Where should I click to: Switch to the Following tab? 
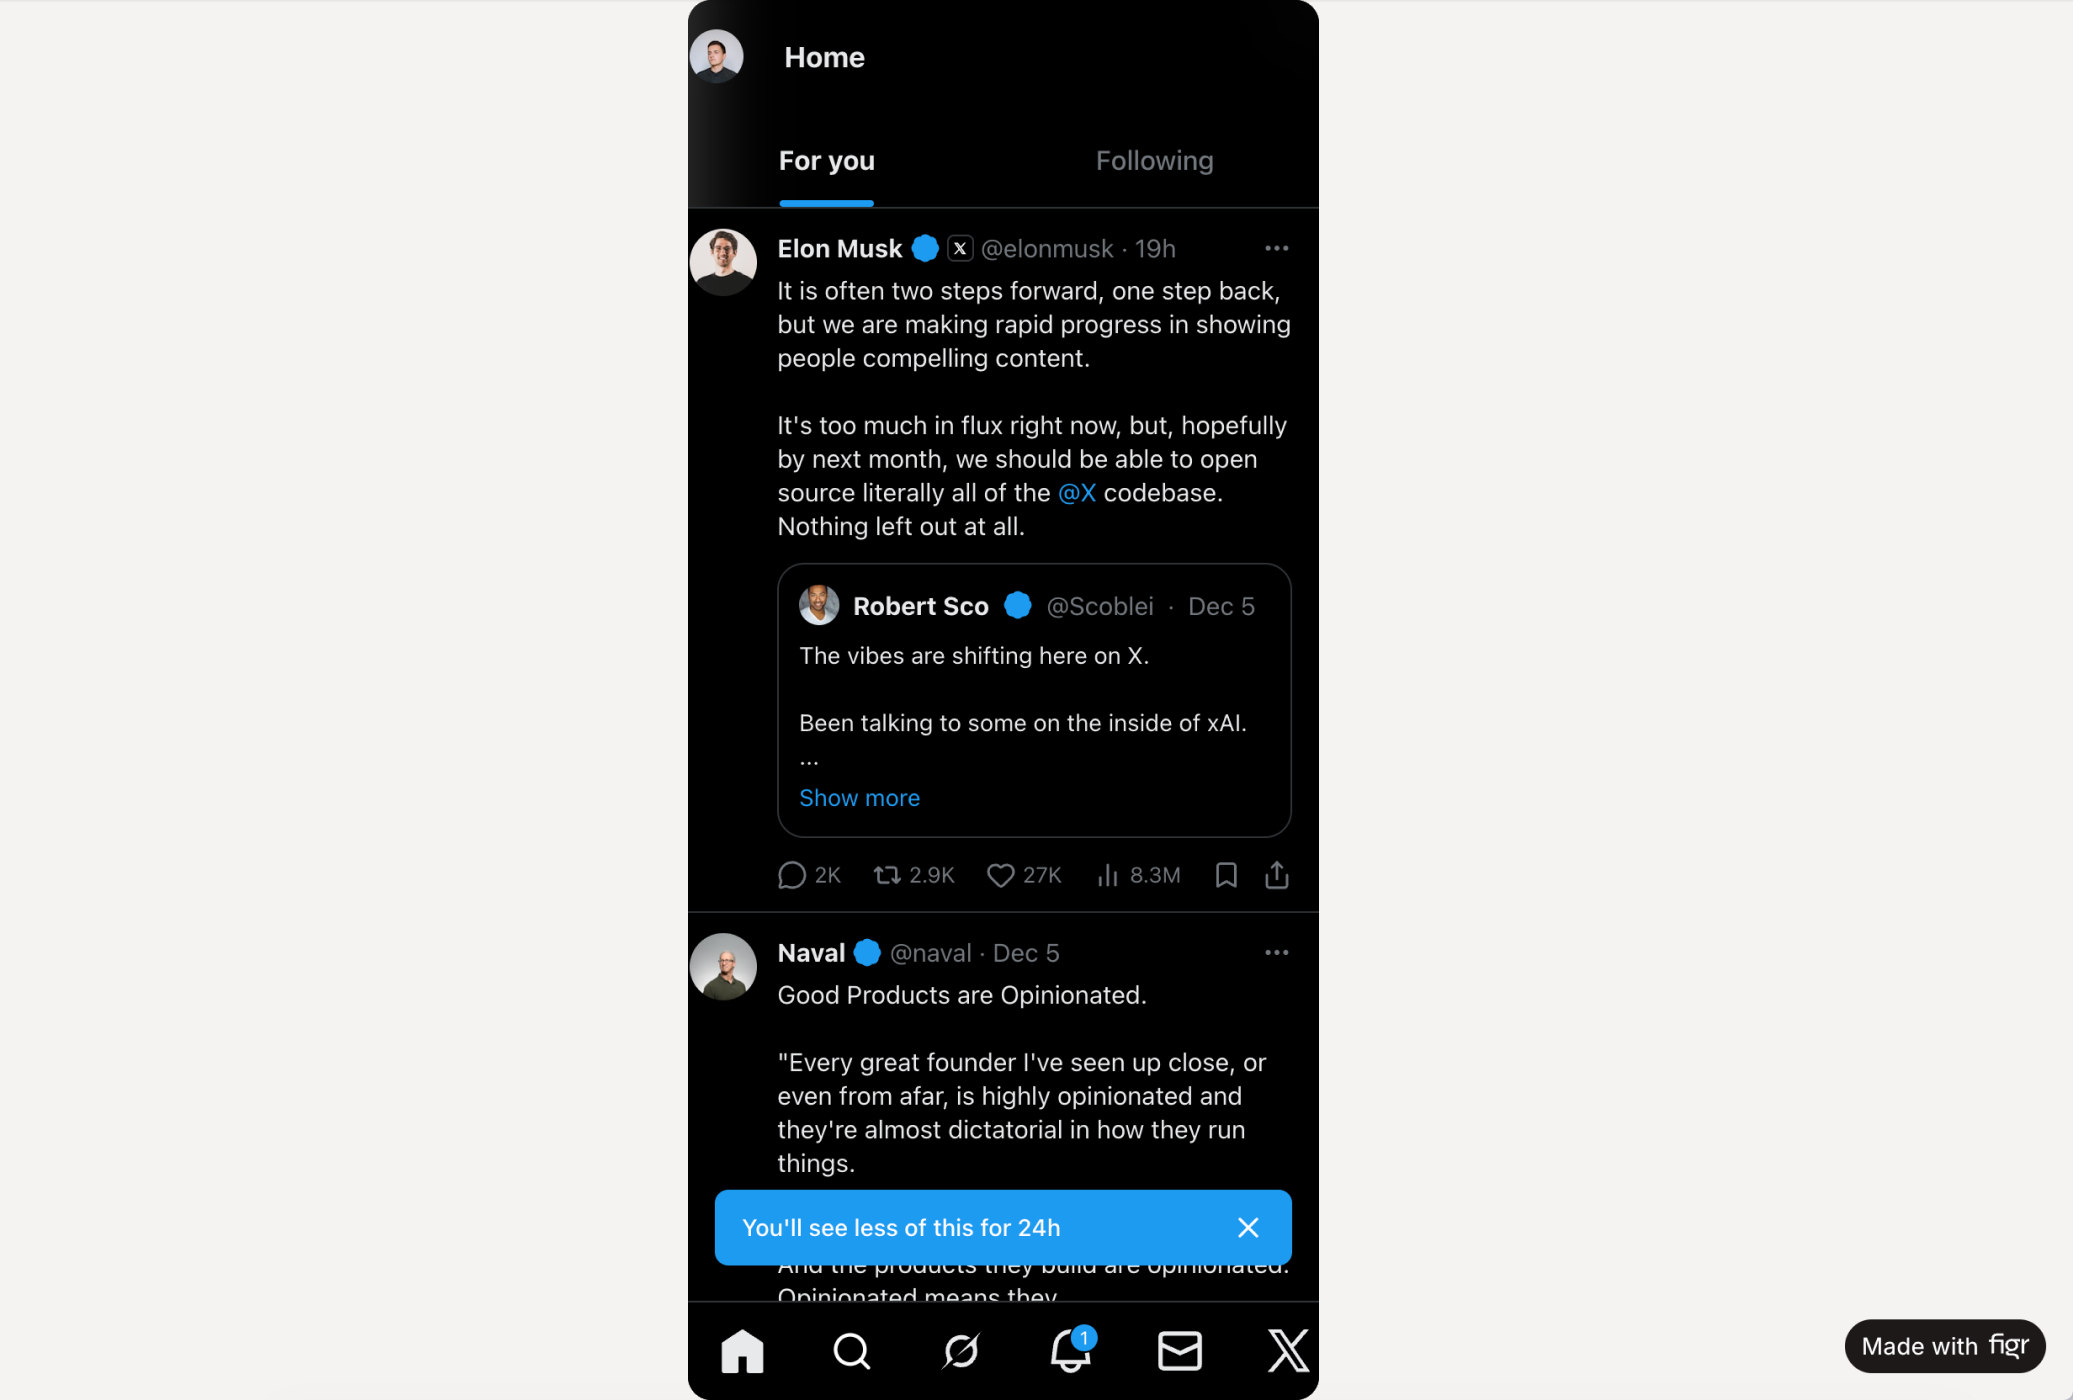[x=1154, y=161]
